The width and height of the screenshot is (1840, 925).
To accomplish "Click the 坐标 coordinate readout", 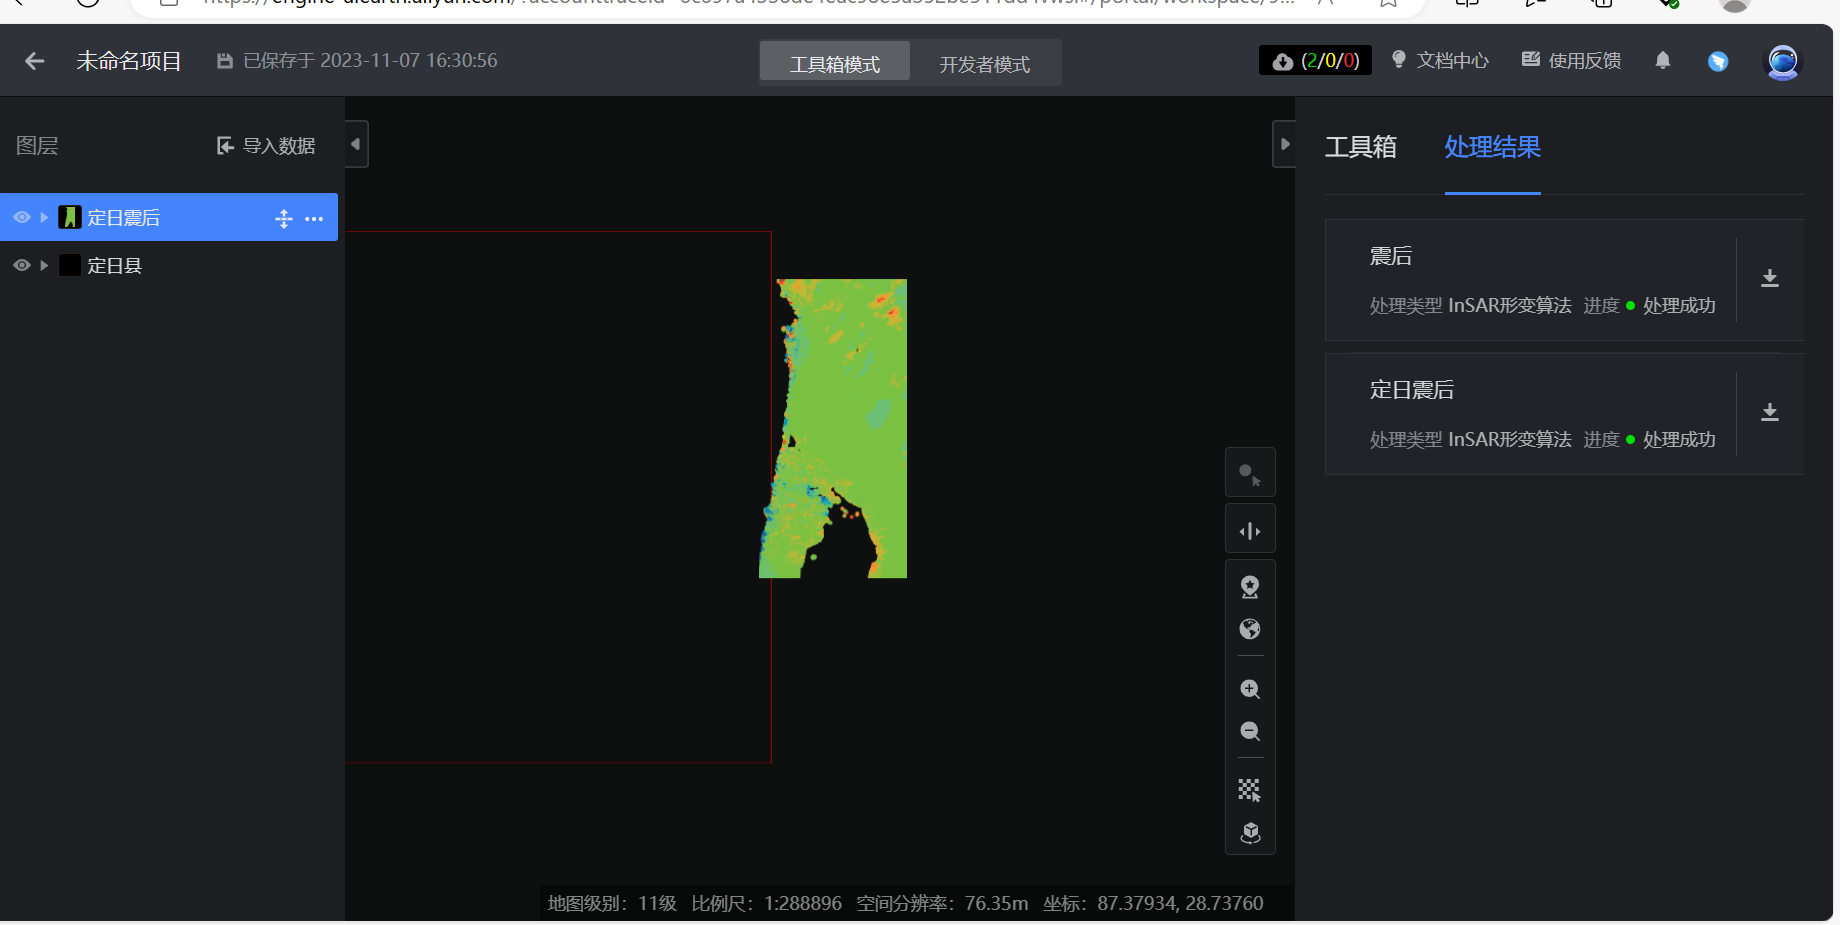I will tap(1153, 904).
